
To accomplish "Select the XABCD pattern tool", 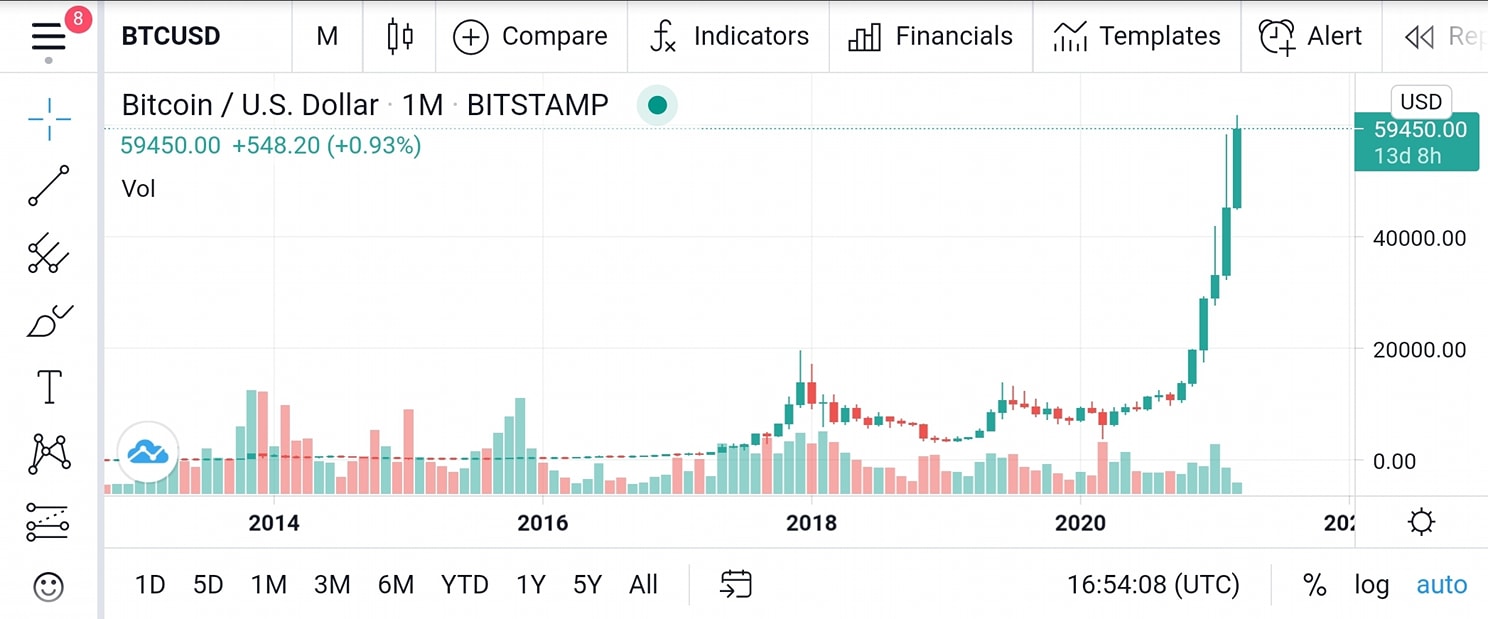I will click(x=50, y=453).
